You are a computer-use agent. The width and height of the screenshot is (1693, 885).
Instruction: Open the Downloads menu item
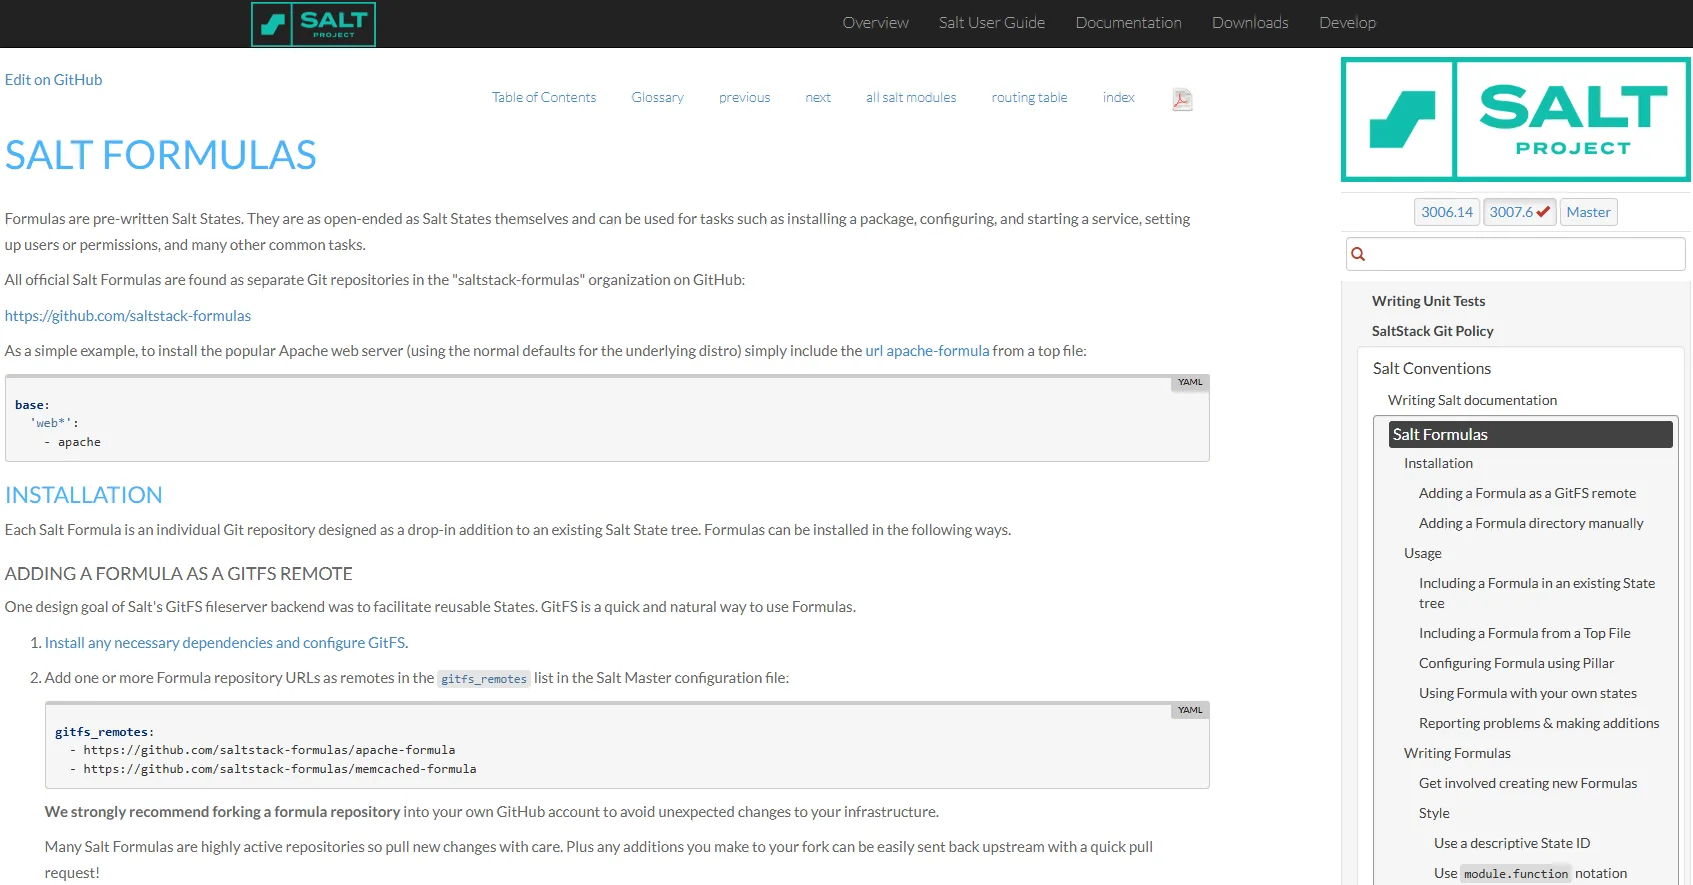1250,23
